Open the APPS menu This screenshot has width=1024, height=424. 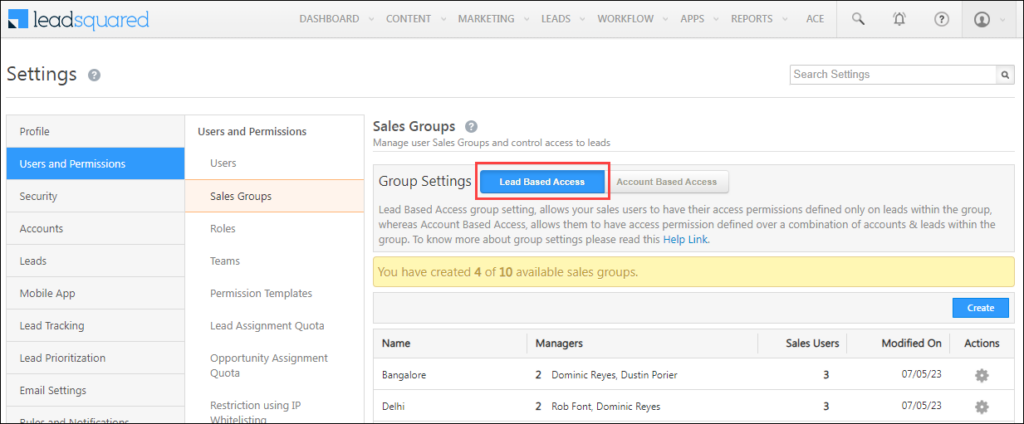point(692,19)
